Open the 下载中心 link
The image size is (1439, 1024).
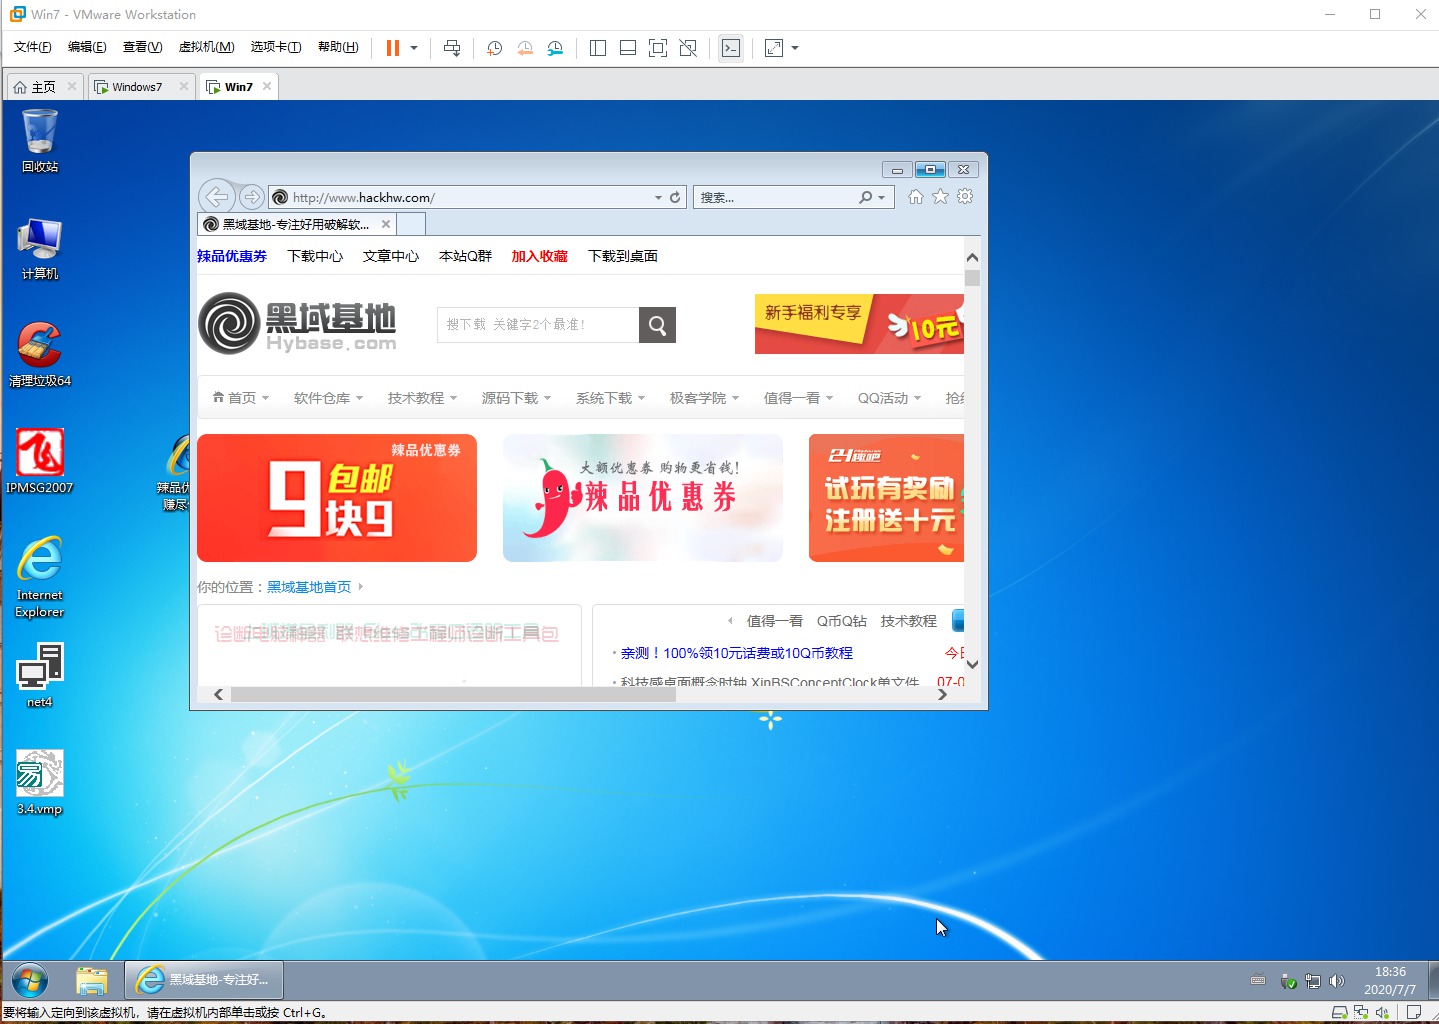[x=315, y=256]
